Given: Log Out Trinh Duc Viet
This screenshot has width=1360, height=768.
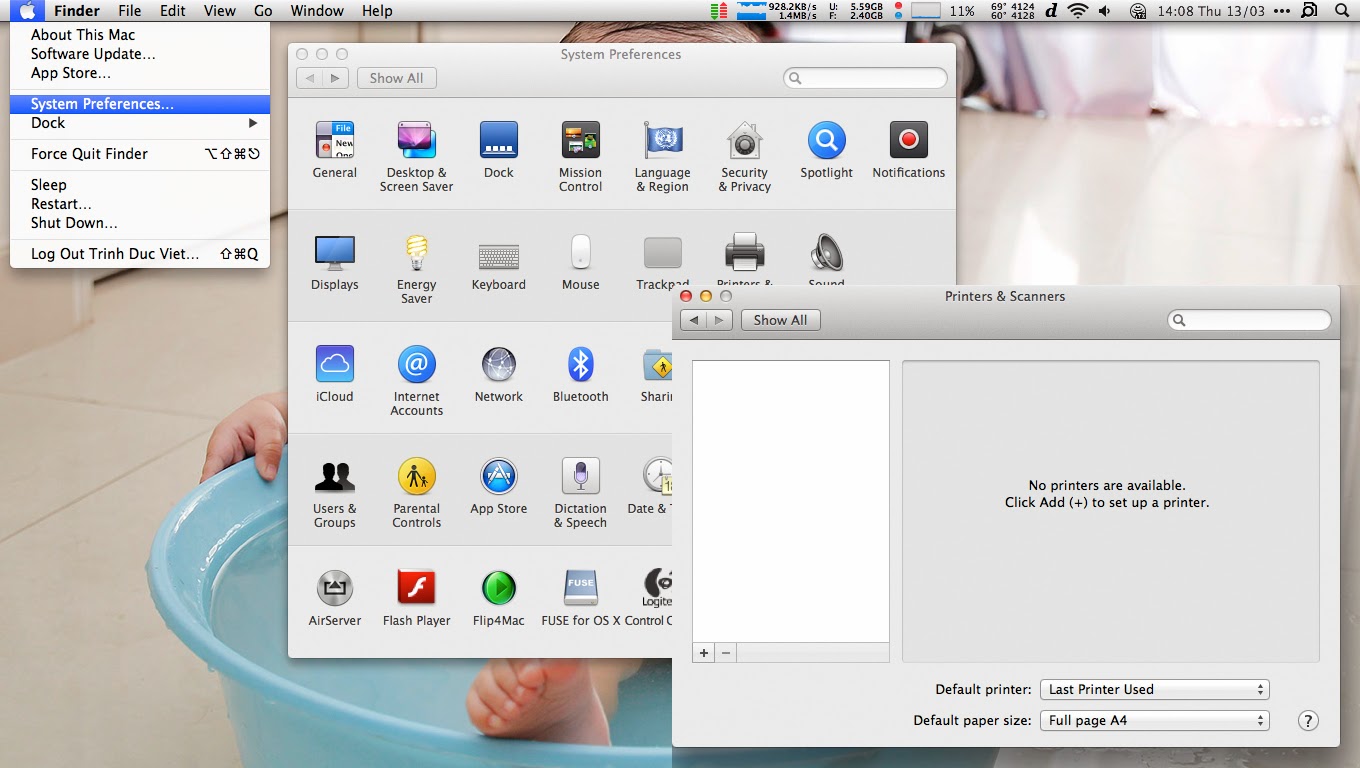Looking at the screenshot, I should pyautogui.click(x=140, y=254).
